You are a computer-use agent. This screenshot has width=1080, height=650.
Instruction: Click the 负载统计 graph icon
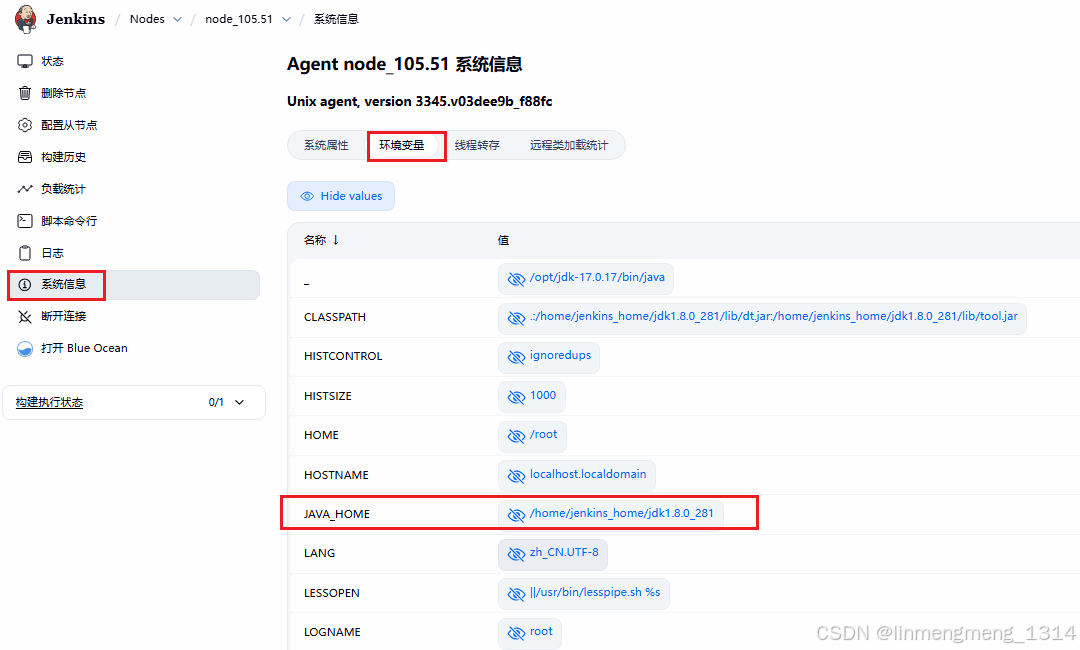point(25,189)
